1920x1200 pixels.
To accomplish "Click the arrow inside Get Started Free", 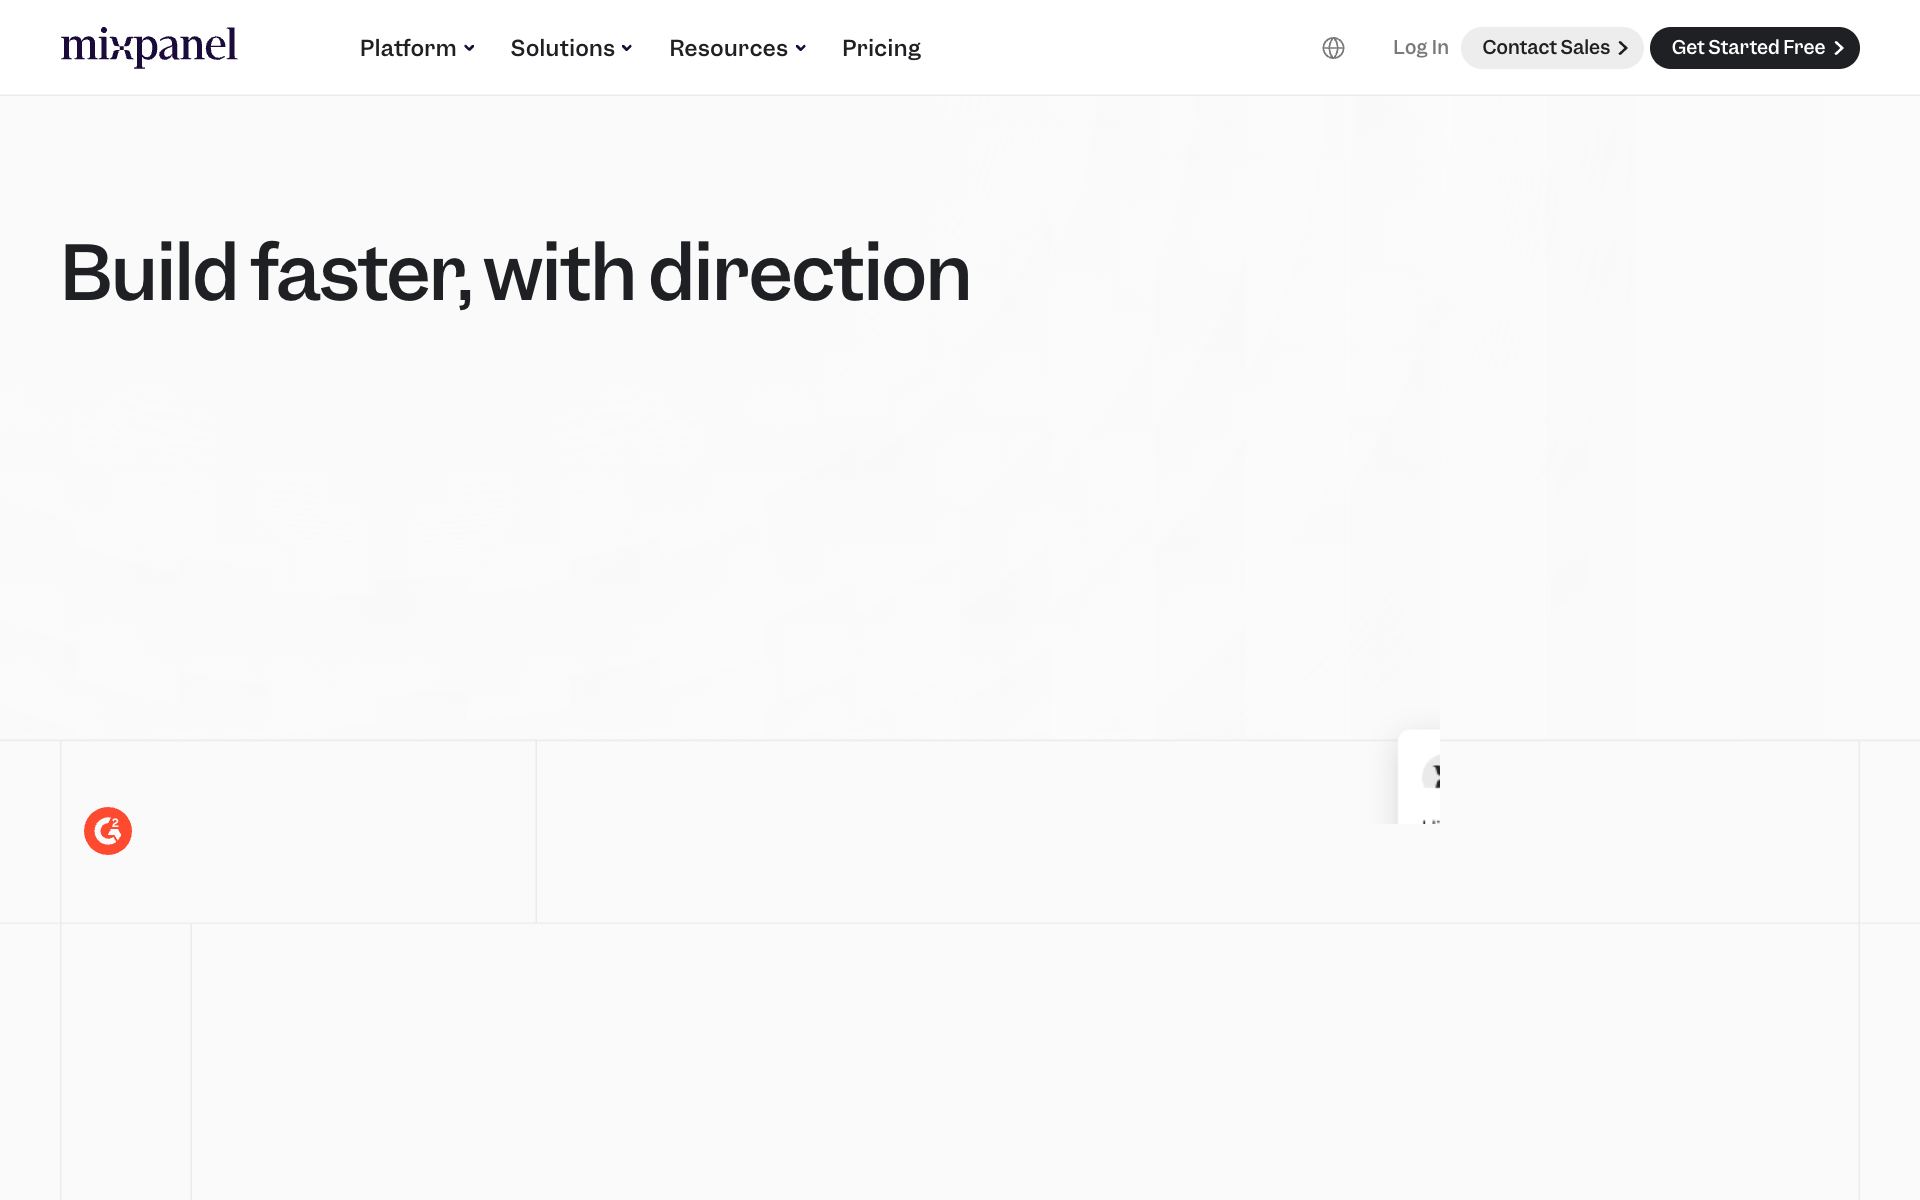I will [1838, 48].
